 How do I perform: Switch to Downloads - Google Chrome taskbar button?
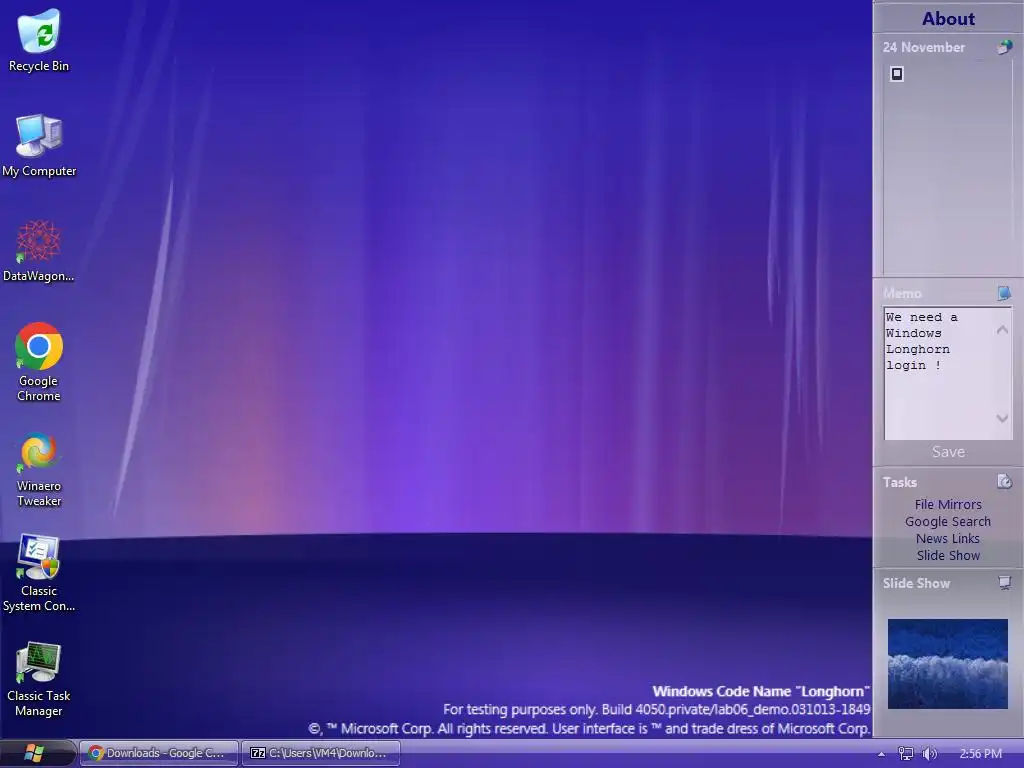click(159, 753)
